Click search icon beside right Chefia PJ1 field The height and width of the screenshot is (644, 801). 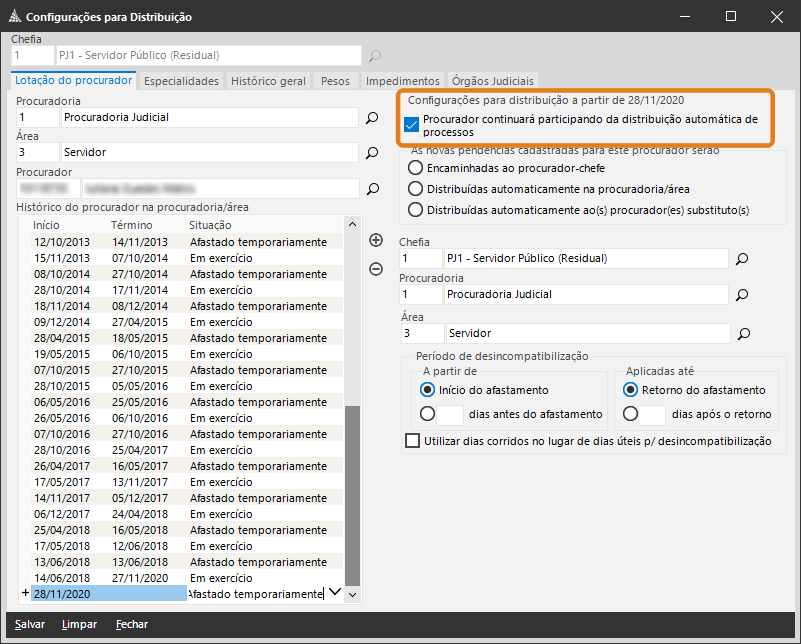[742, 259]
